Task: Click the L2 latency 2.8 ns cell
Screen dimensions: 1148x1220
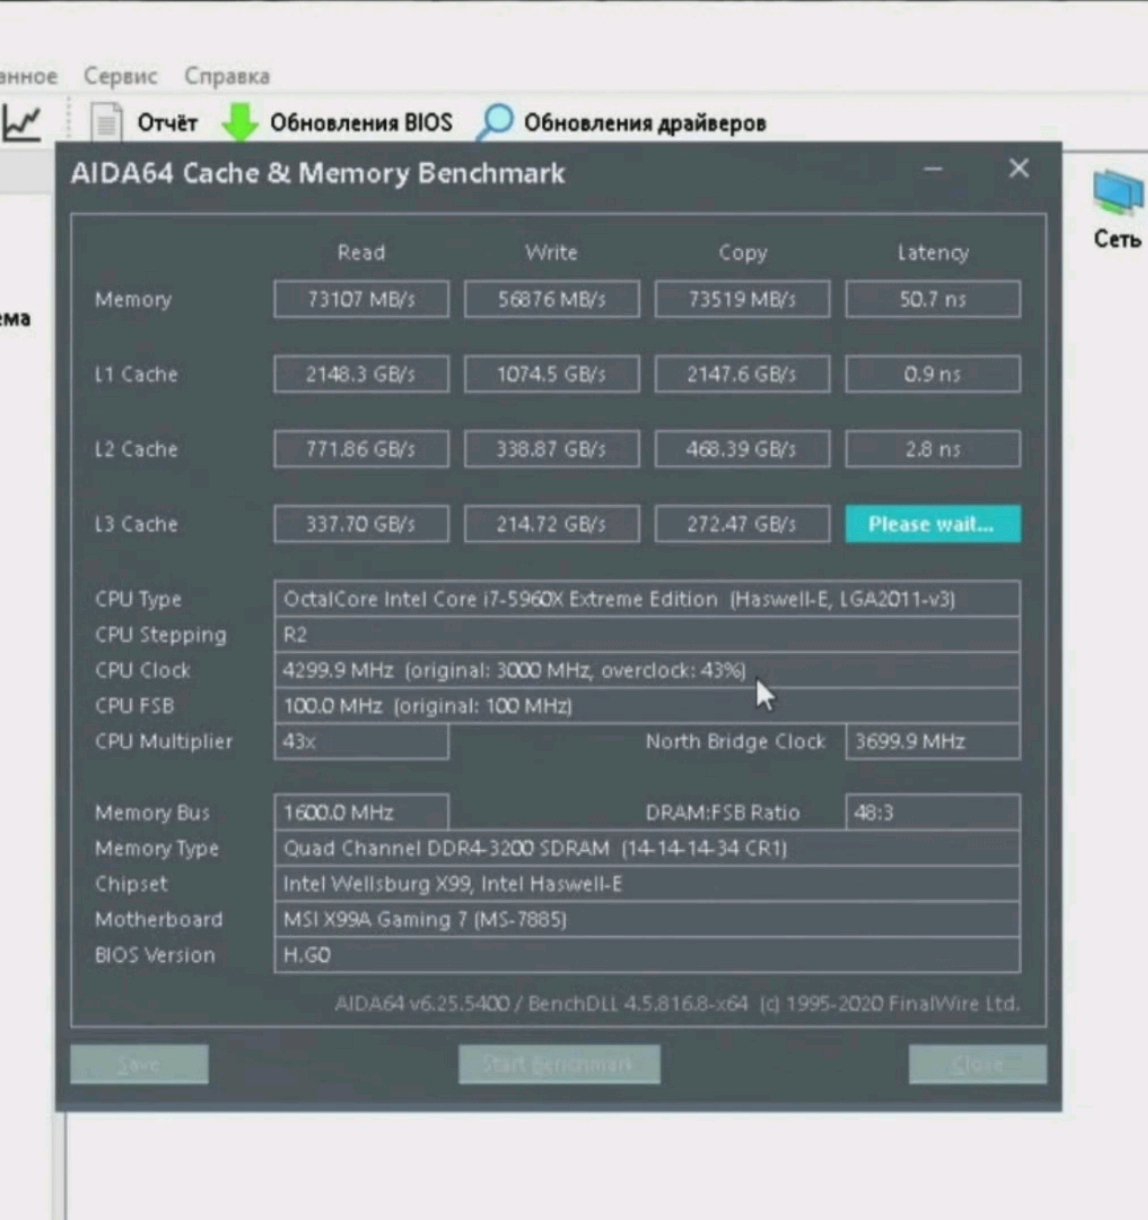Action: pos(933,449)
